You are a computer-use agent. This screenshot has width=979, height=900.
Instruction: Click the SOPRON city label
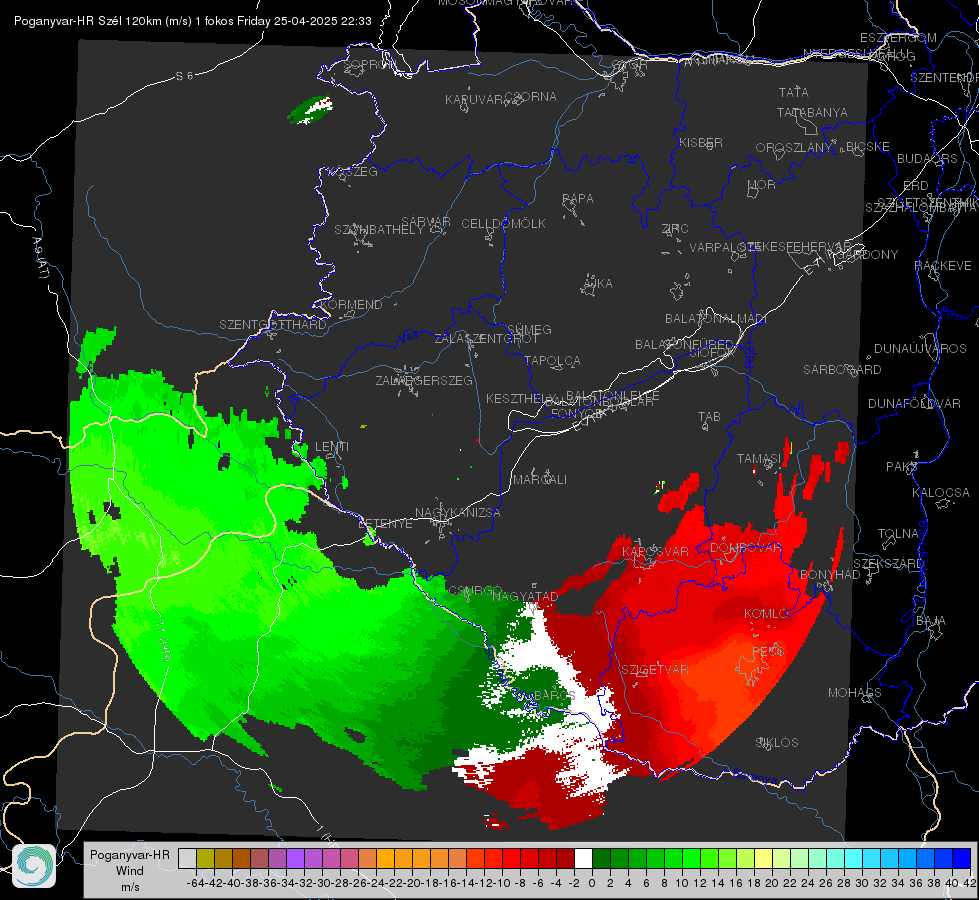click(368, 64)
